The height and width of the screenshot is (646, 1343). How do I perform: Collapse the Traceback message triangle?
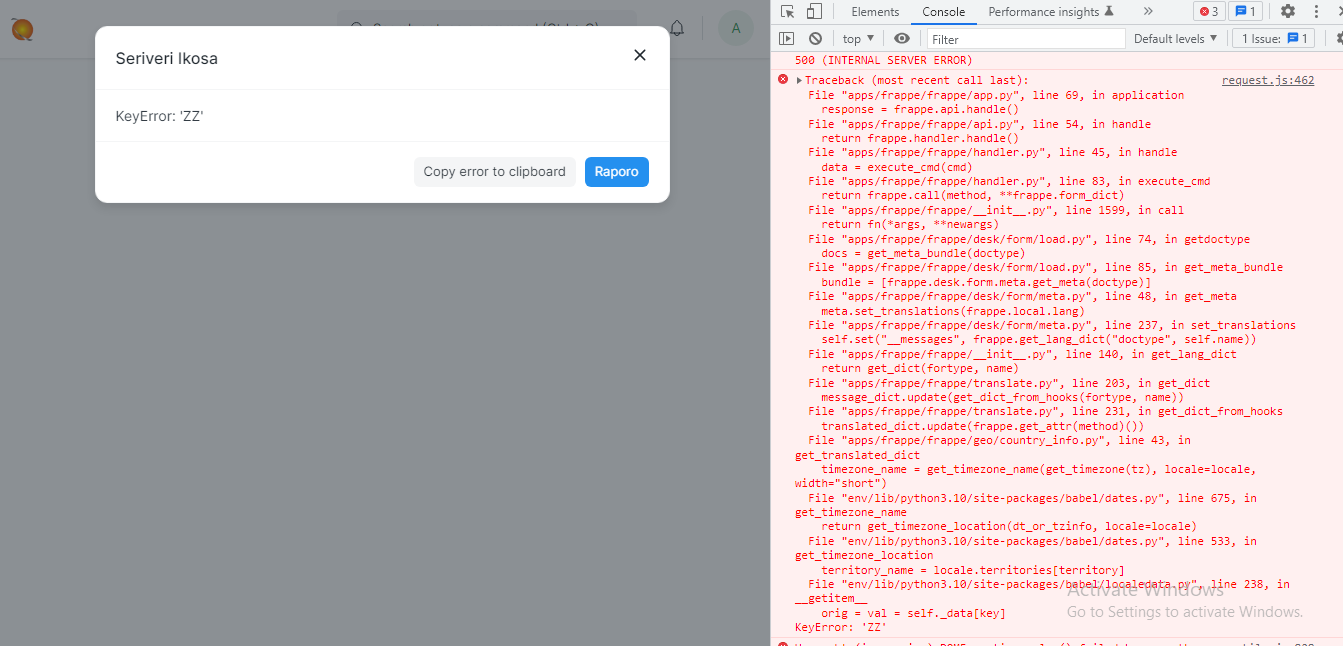[x=800, y=81]
